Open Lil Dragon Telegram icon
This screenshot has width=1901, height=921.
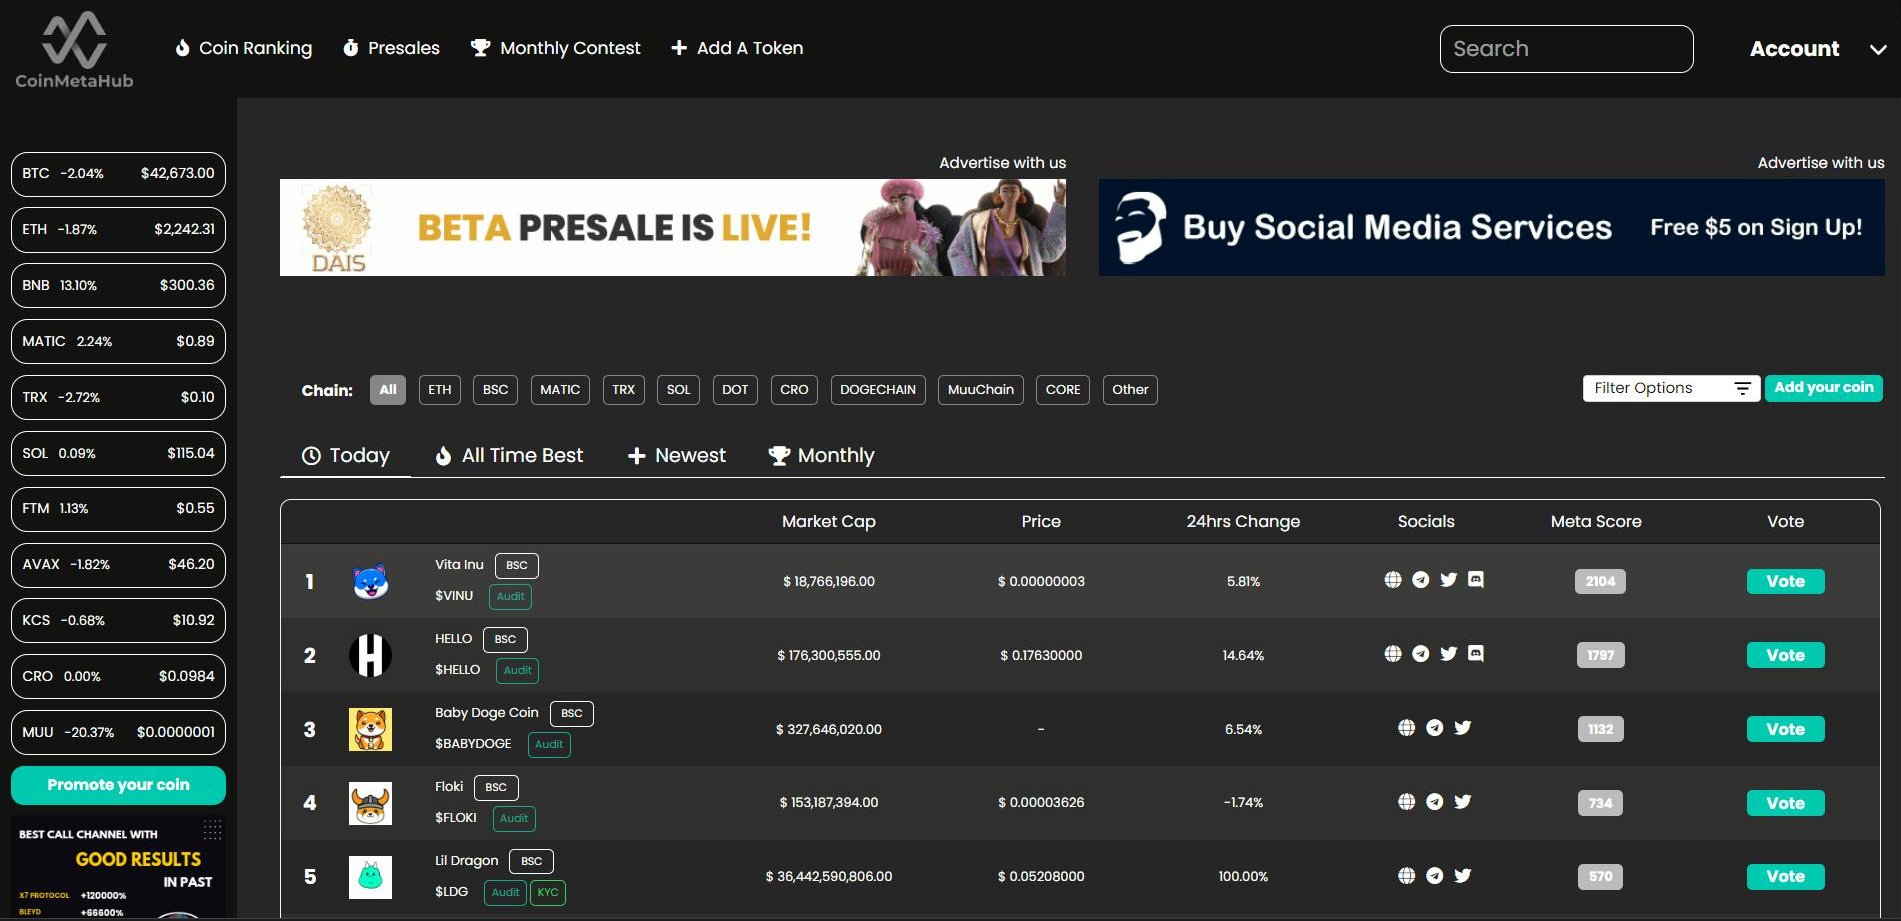coord(1434,875)
